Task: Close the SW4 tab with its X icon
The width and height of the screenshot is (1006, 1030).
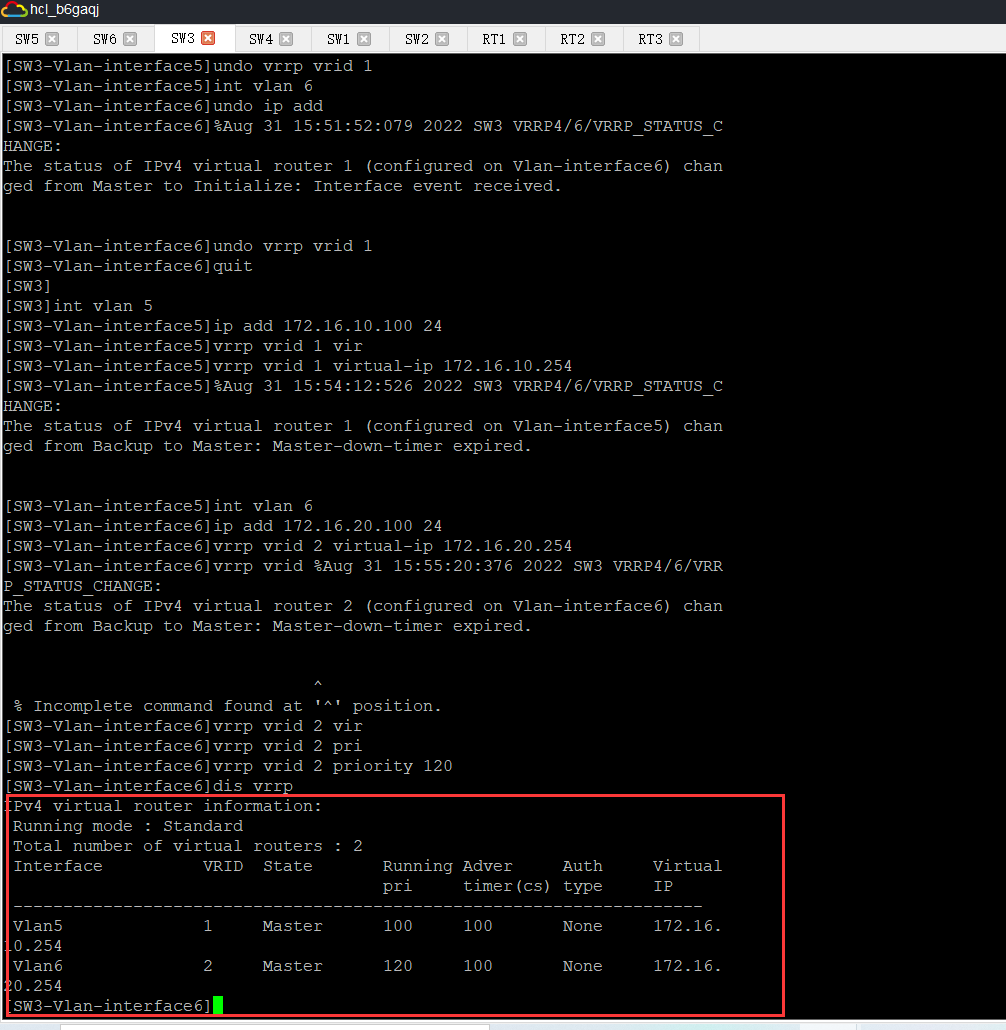Action: click(x=286, y=39)
